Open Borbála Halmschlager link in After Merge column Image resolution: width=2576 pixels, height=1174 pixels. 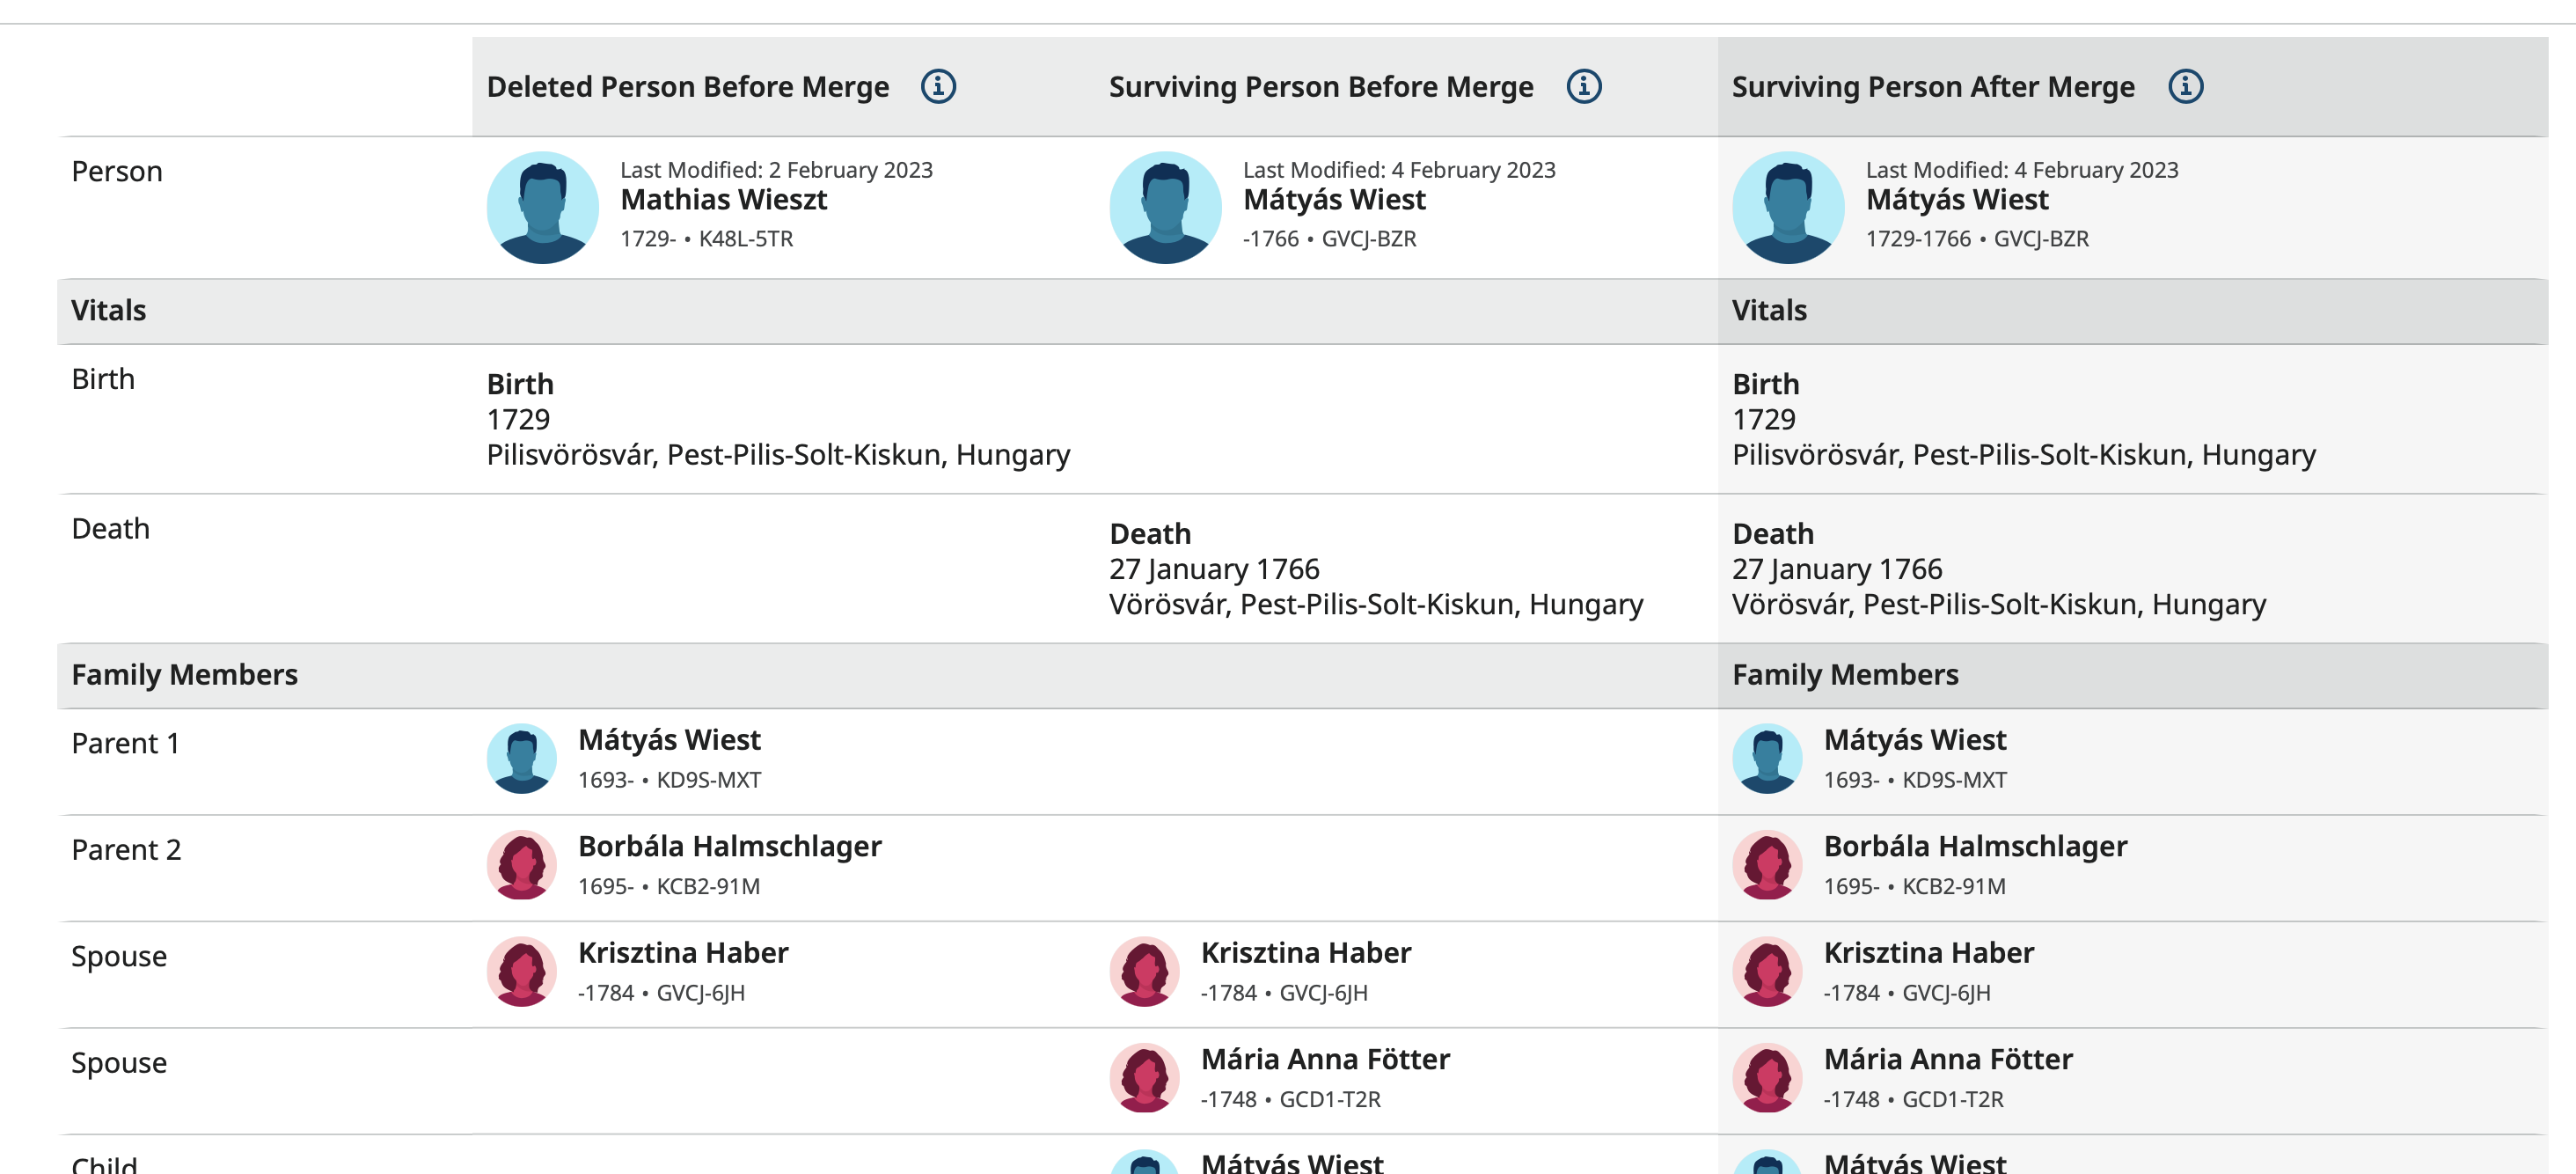coord(1975,846)
